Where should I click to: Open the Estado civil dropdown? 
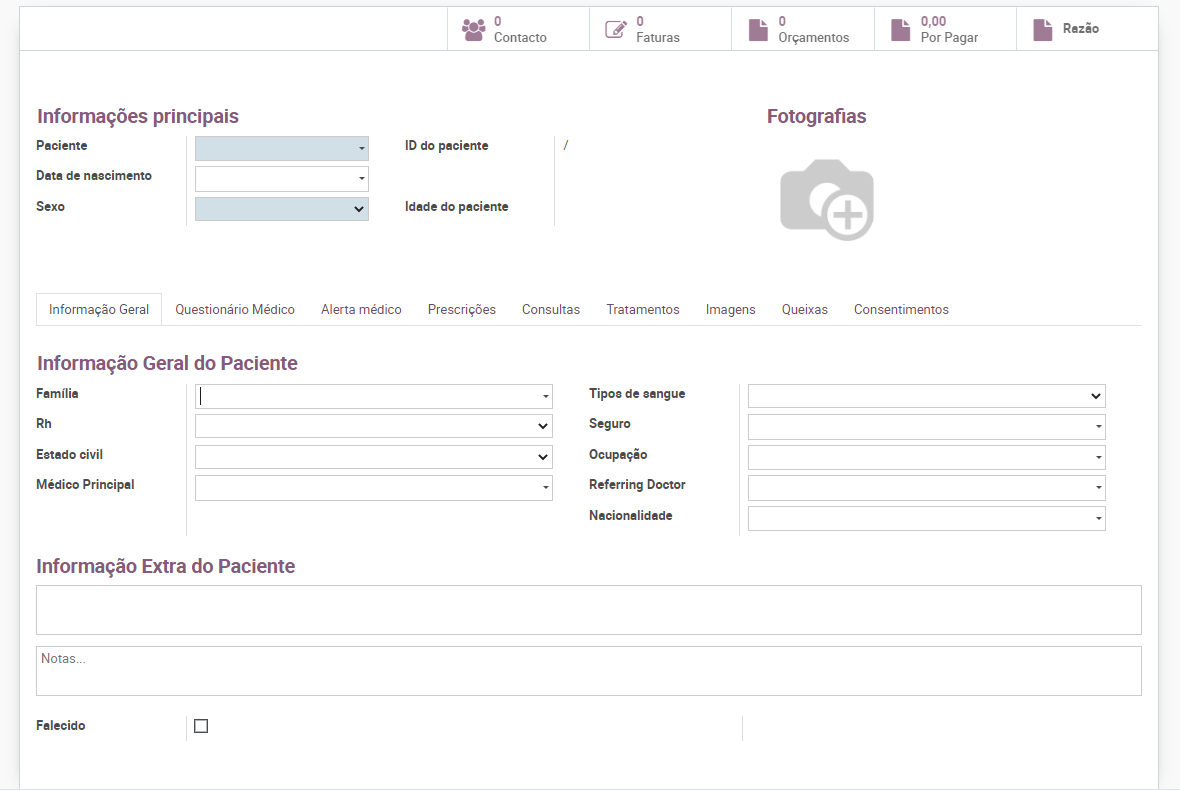[x=373, y=457]
